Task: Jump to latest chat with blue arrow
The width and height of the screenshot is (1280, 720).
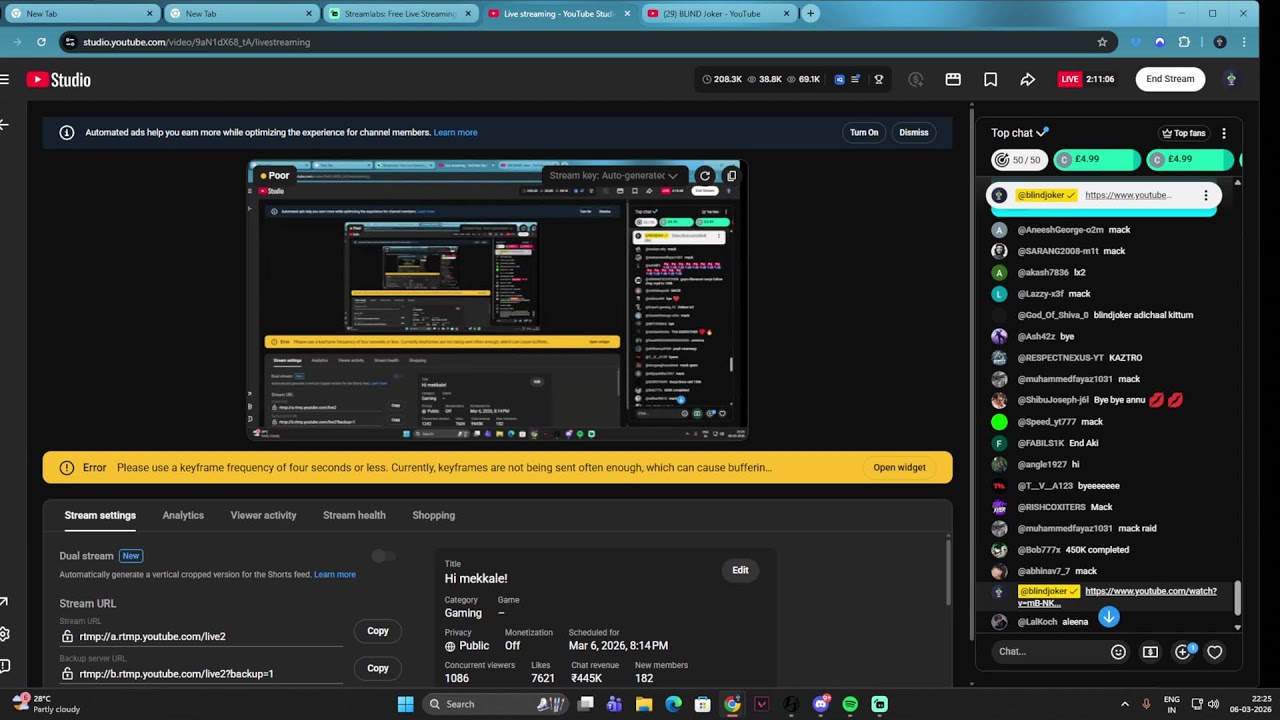Action: coord(1109,617)
